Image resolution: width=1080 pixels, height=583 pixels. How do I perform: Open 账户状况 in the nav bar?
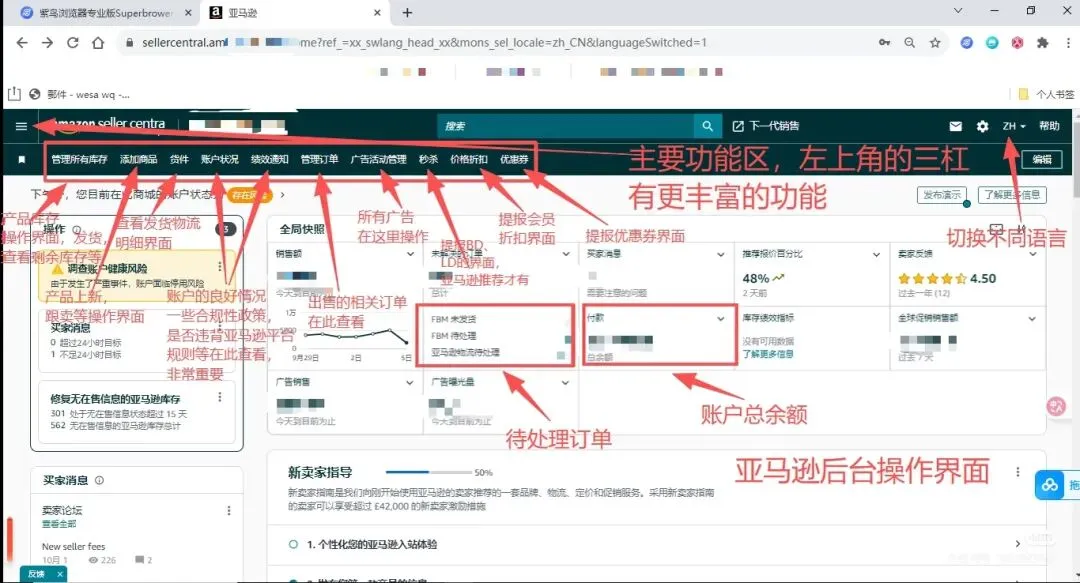pyautogui.click(x=220, y=159)
